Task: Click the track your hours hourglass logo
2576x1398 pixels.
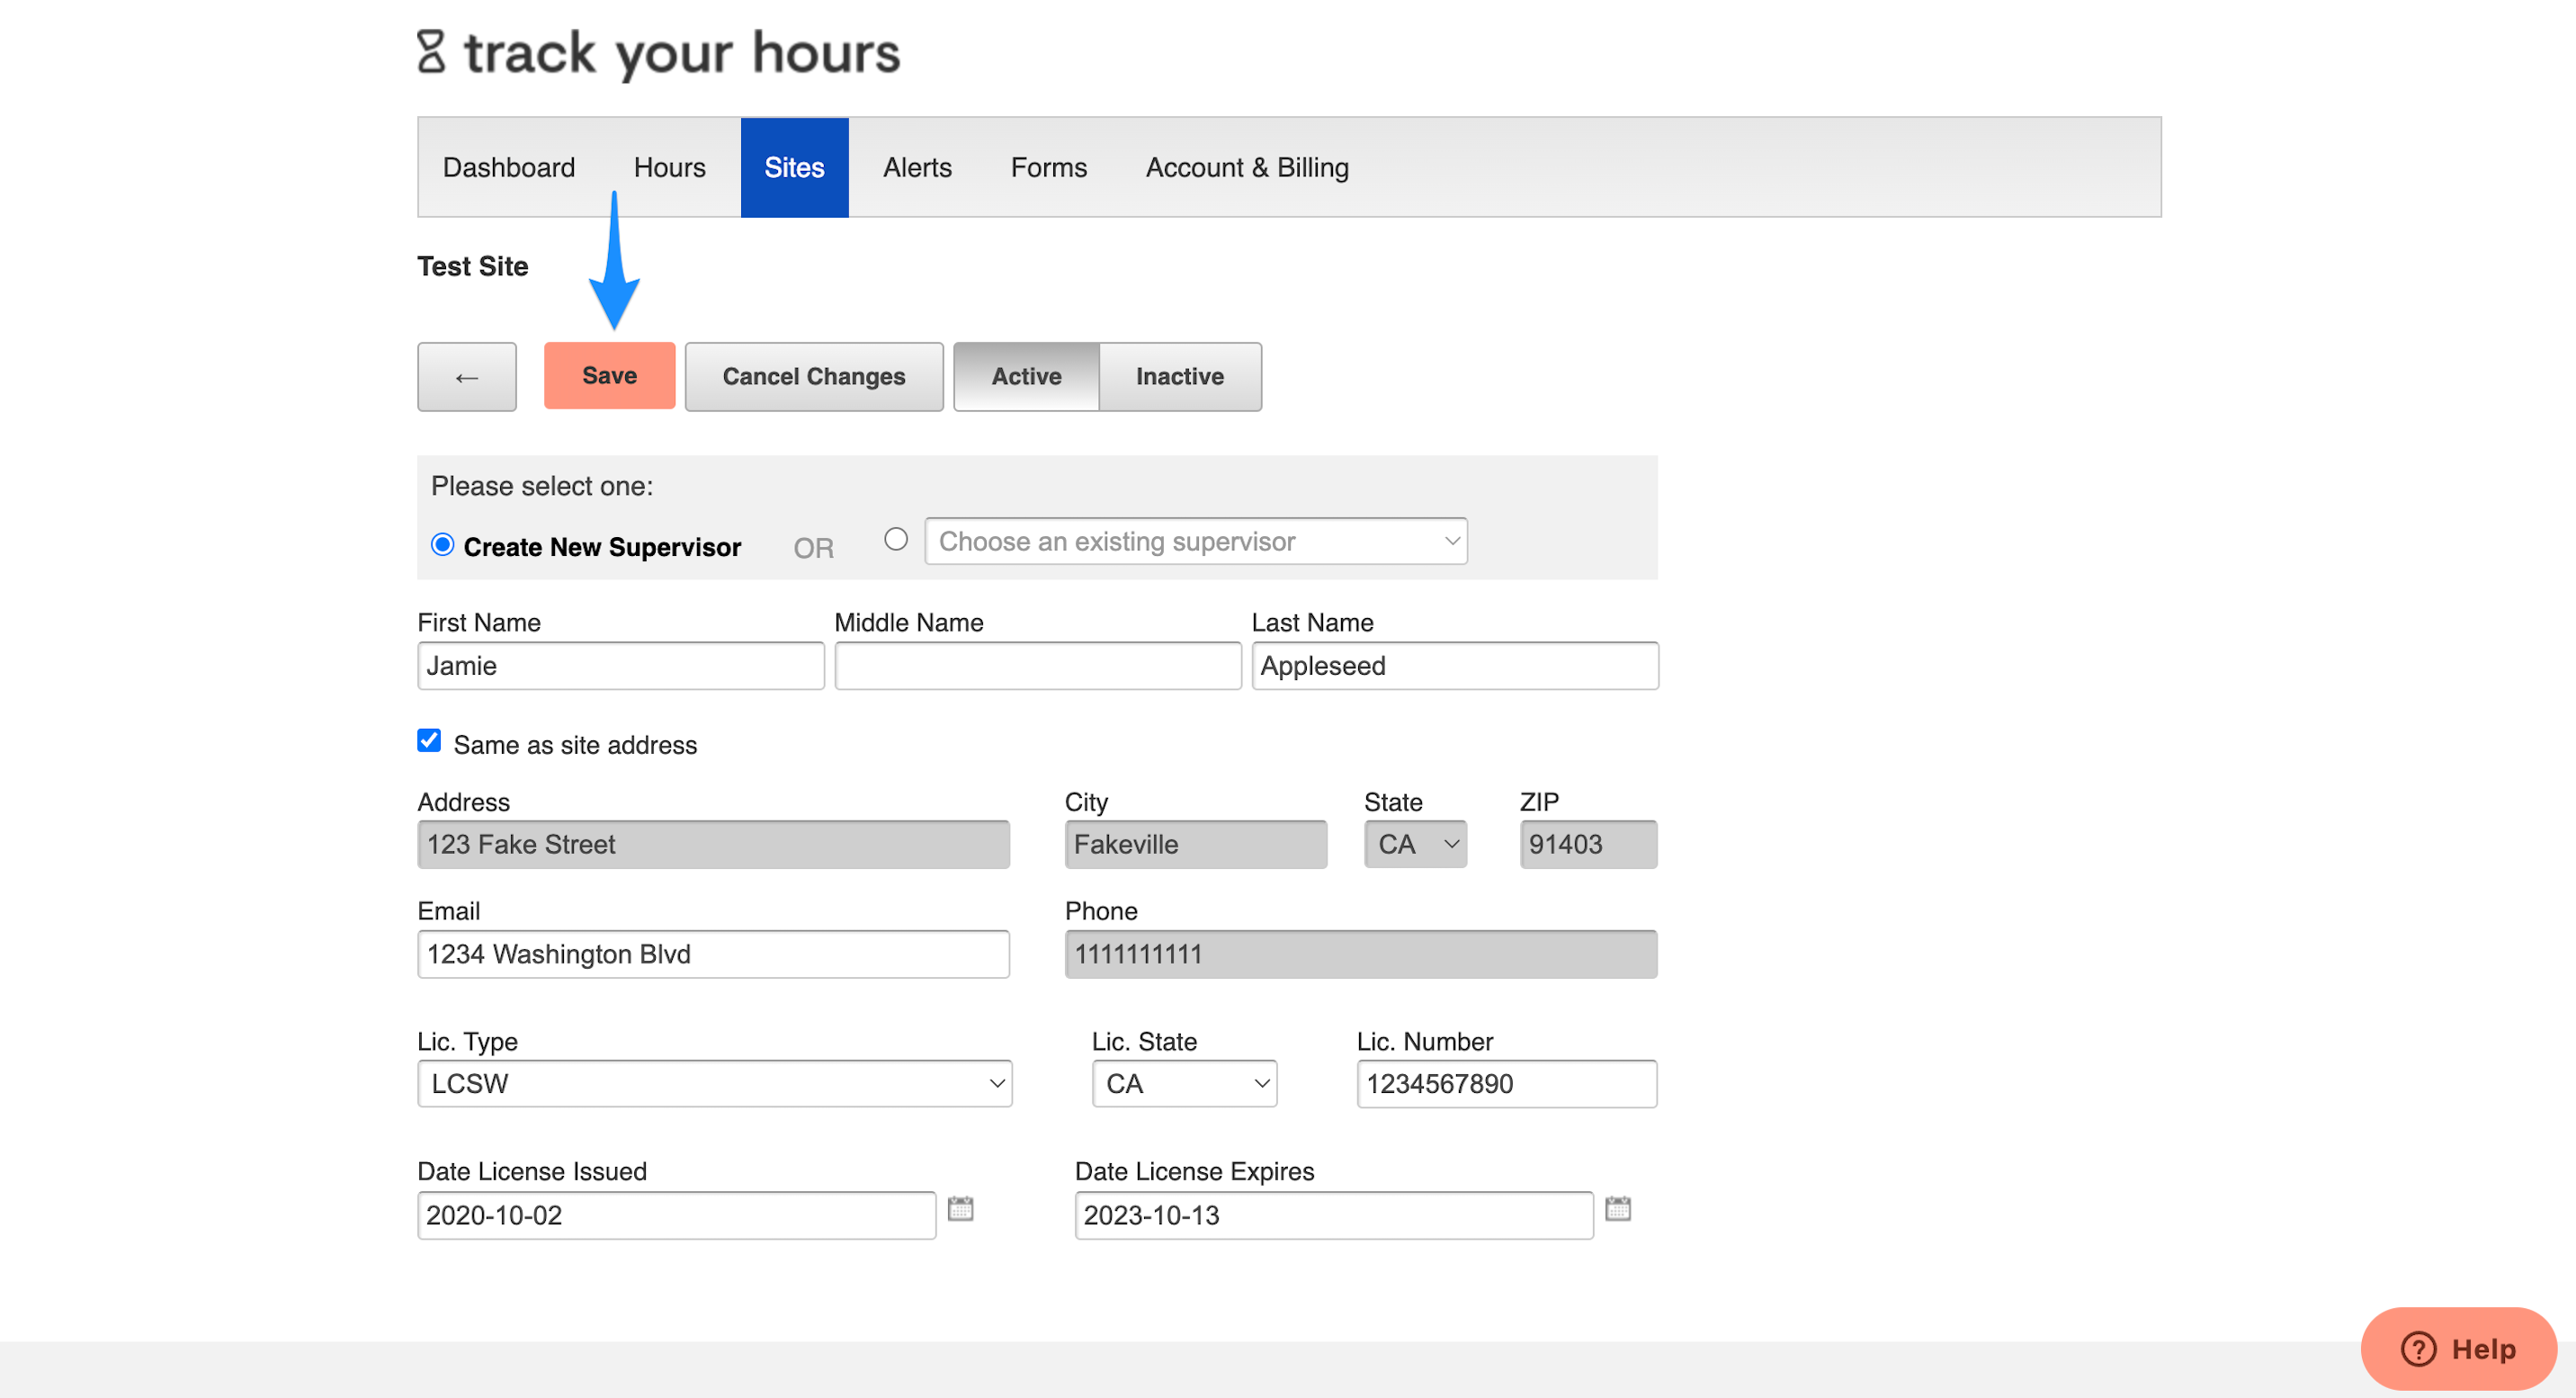Action: pos(431,52)
